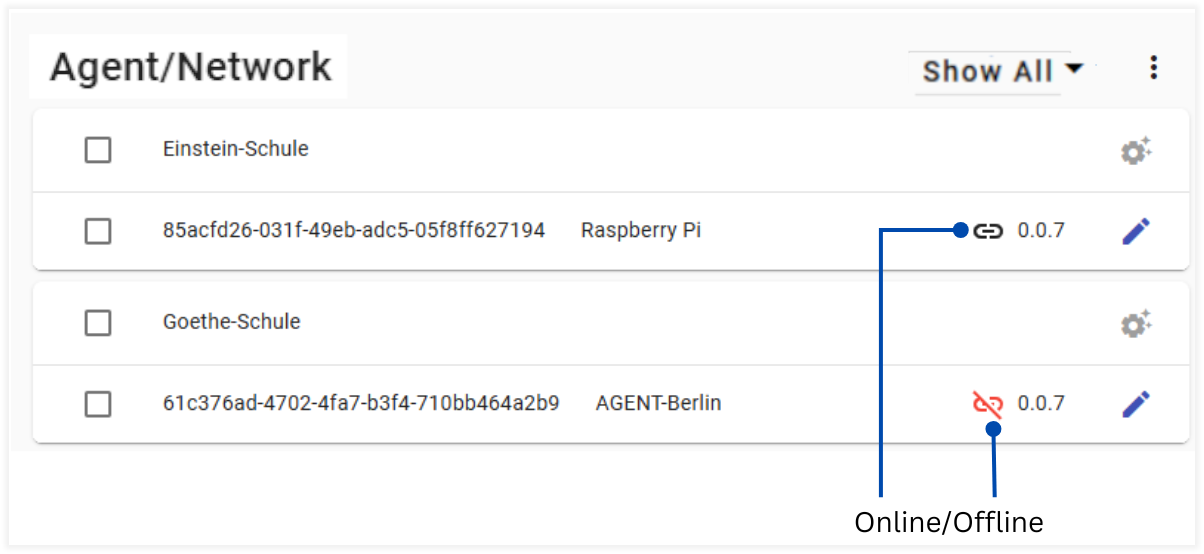
Task: Click the Einstein-Schule network name
Action: [236, 149]
